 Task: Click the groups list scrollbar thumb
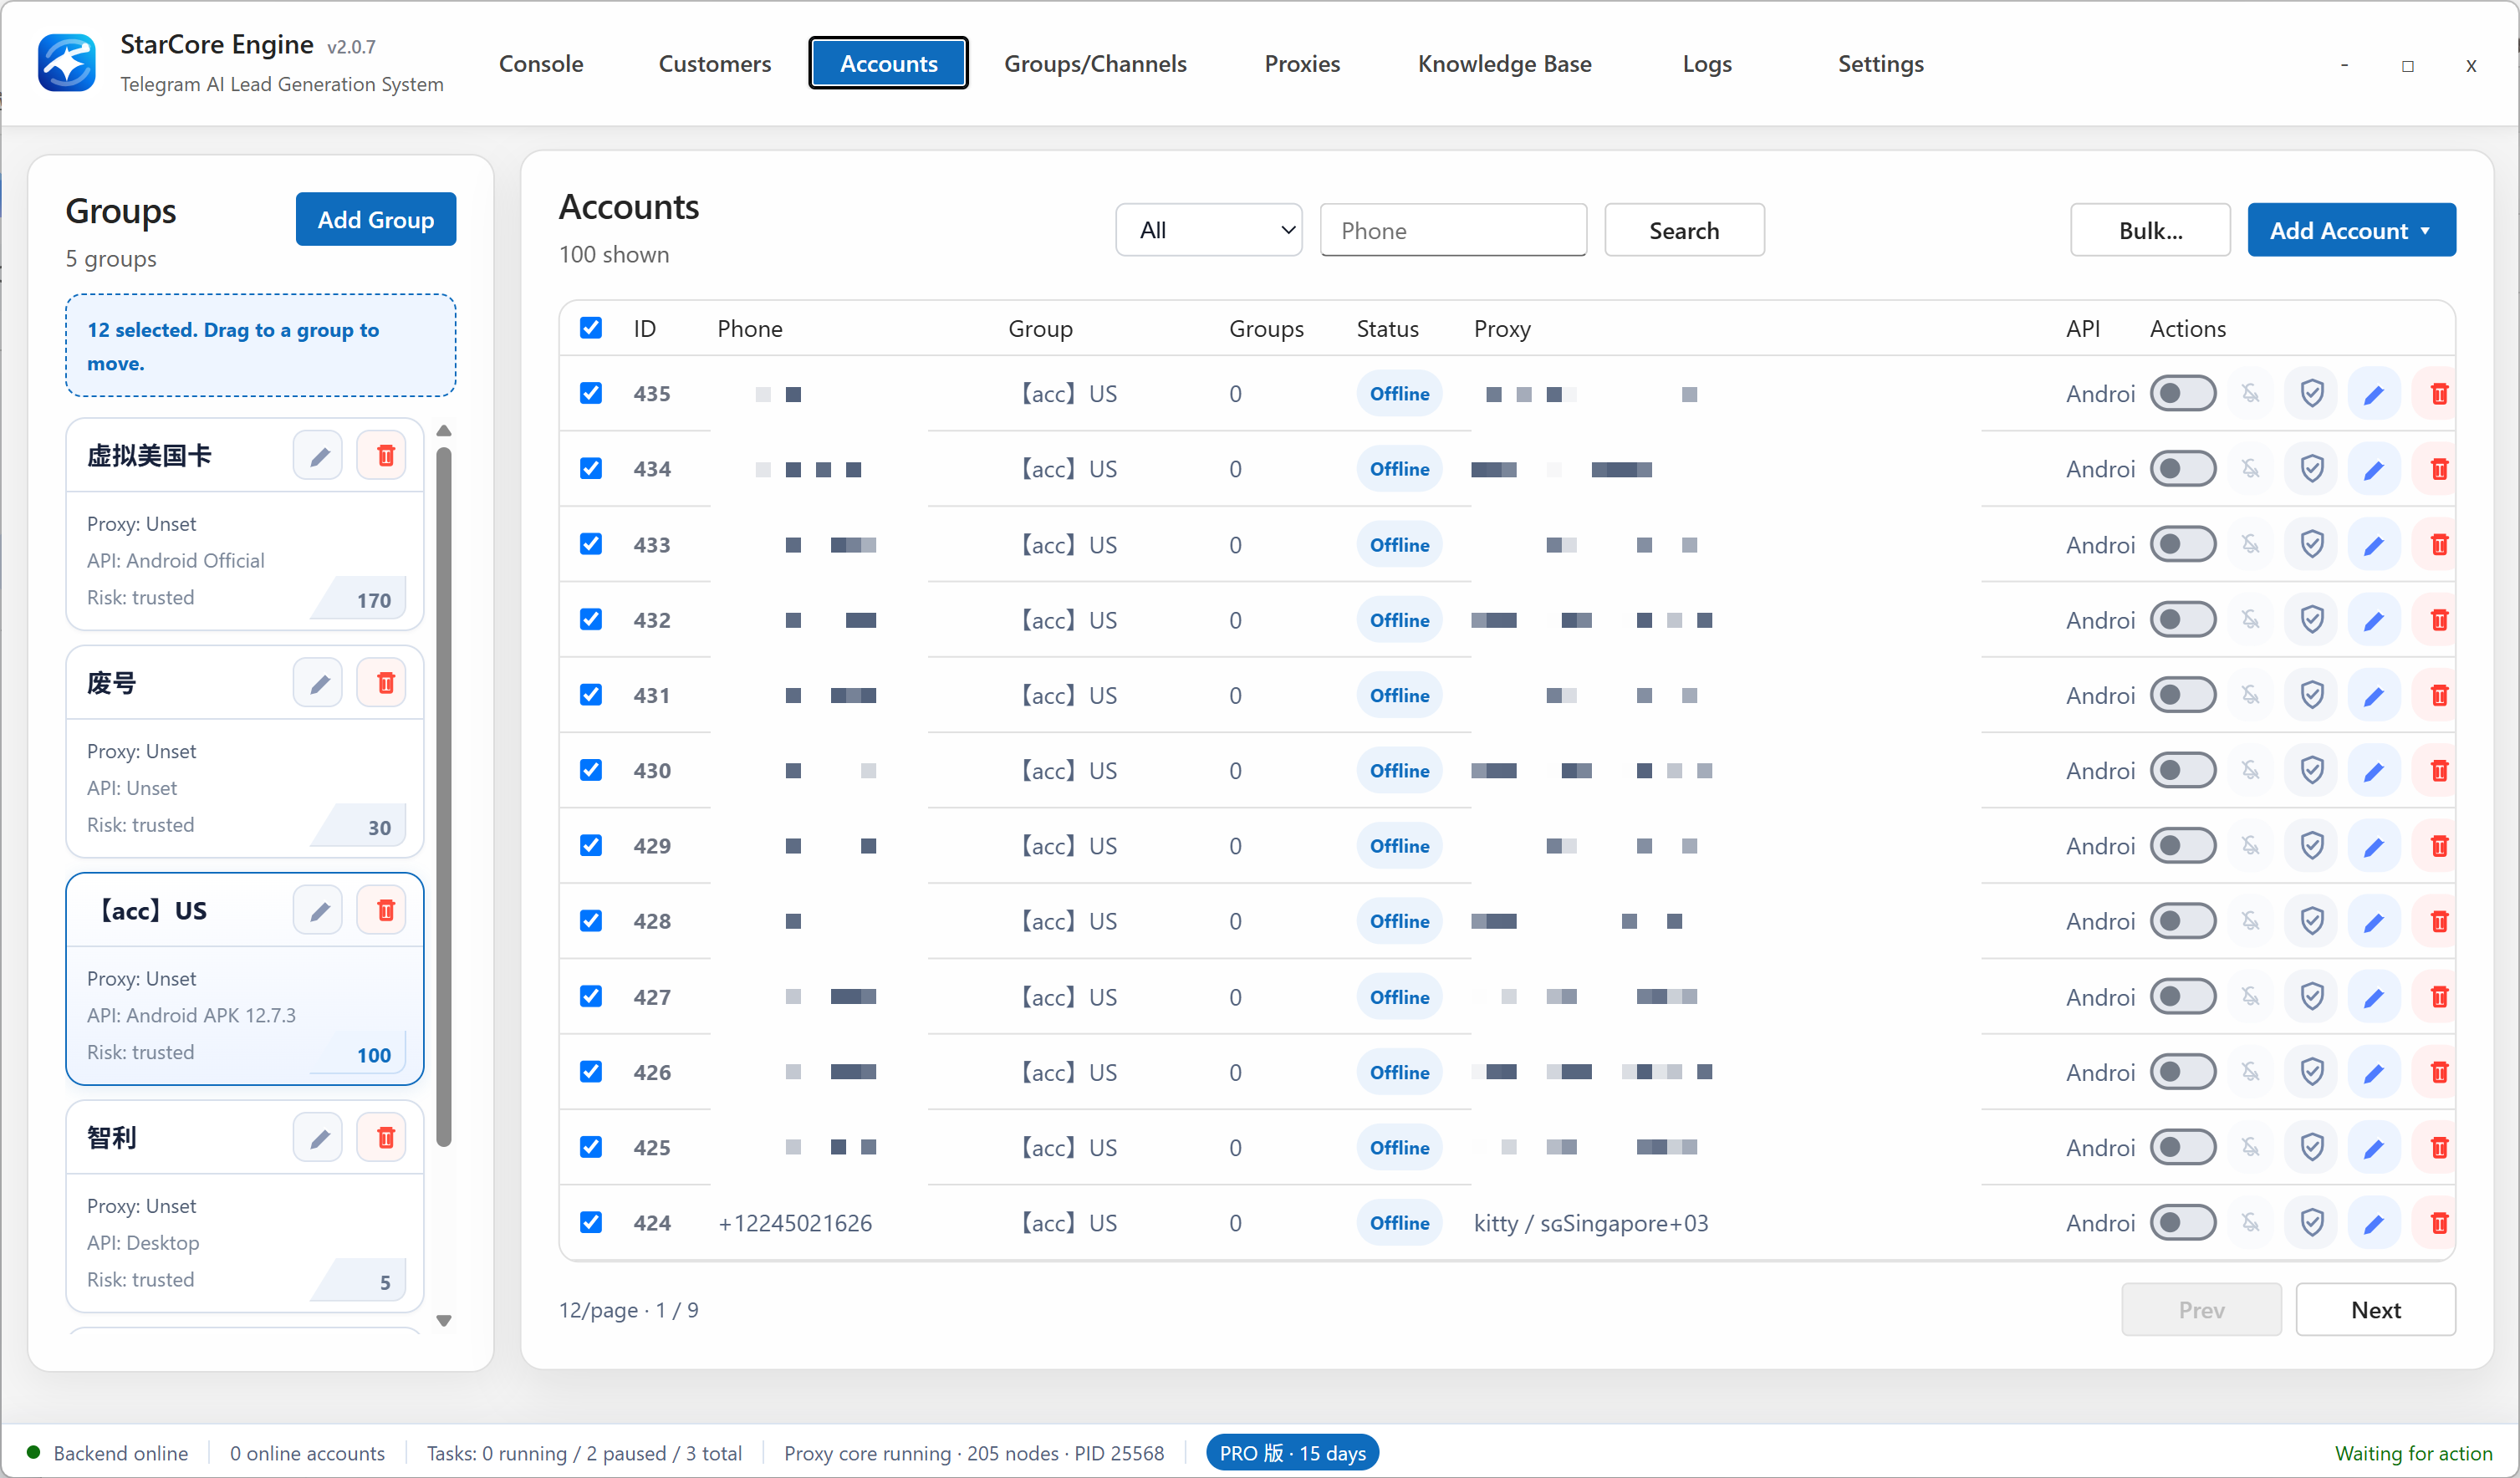coord(444,795)
